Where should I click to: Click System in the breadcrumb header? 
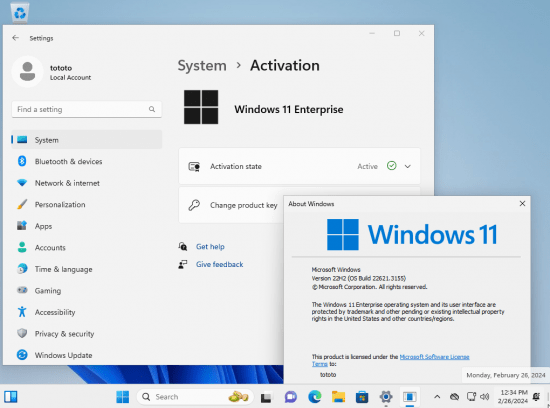tap(202, 66)
